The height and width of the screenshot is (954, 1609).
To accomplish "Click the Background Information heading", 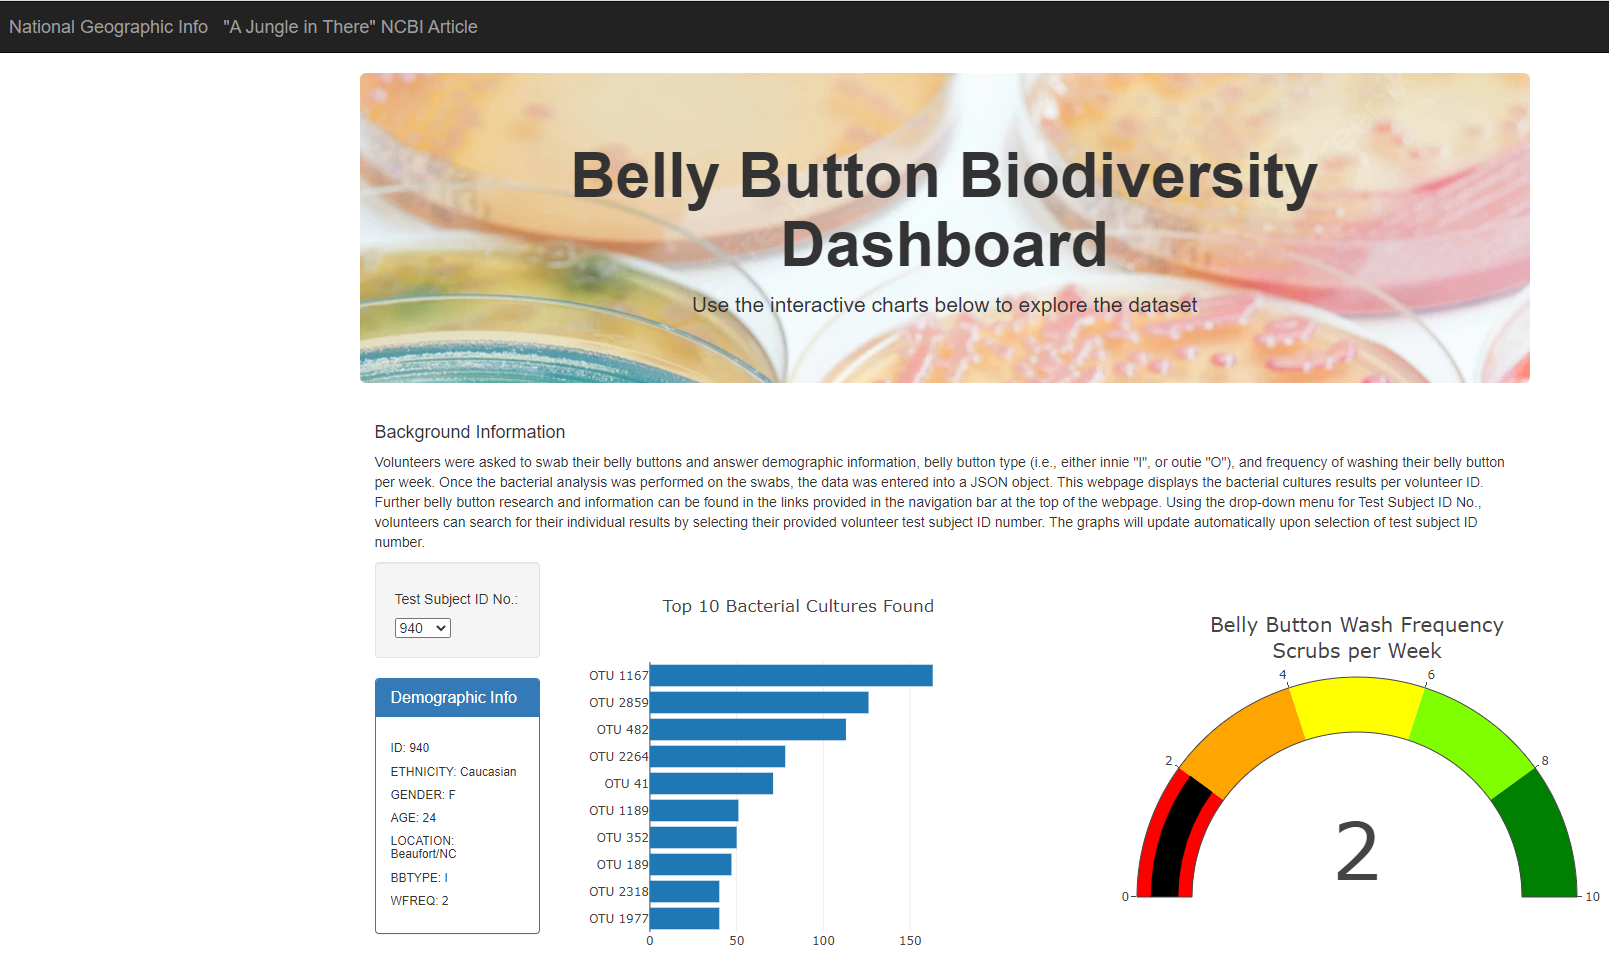I will click(469, 432).
